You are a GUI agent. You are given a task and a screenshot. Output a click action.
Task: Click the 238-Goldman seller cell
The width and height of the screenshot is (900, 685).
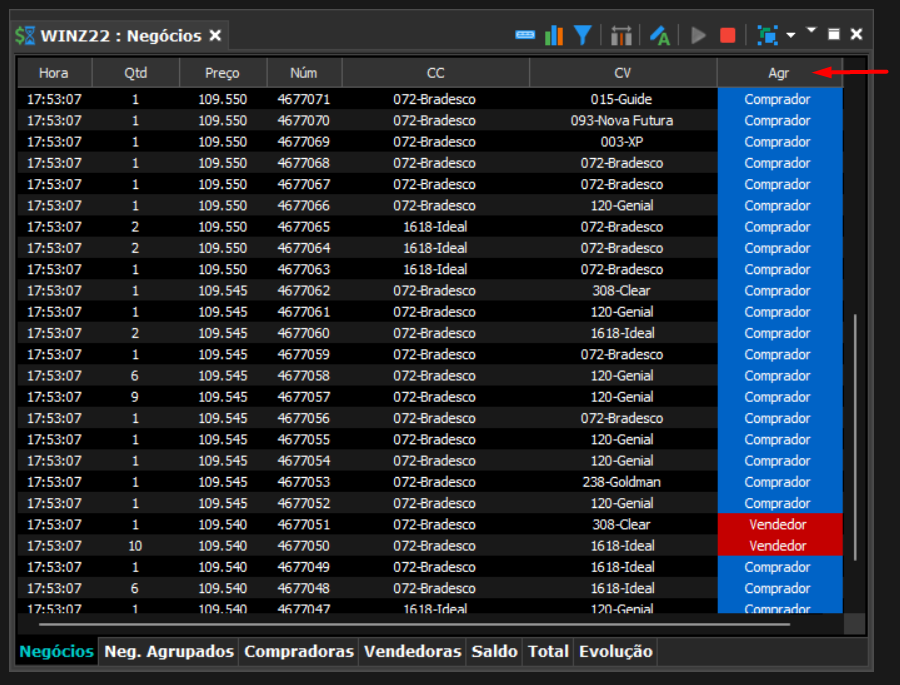pos(622,482)
